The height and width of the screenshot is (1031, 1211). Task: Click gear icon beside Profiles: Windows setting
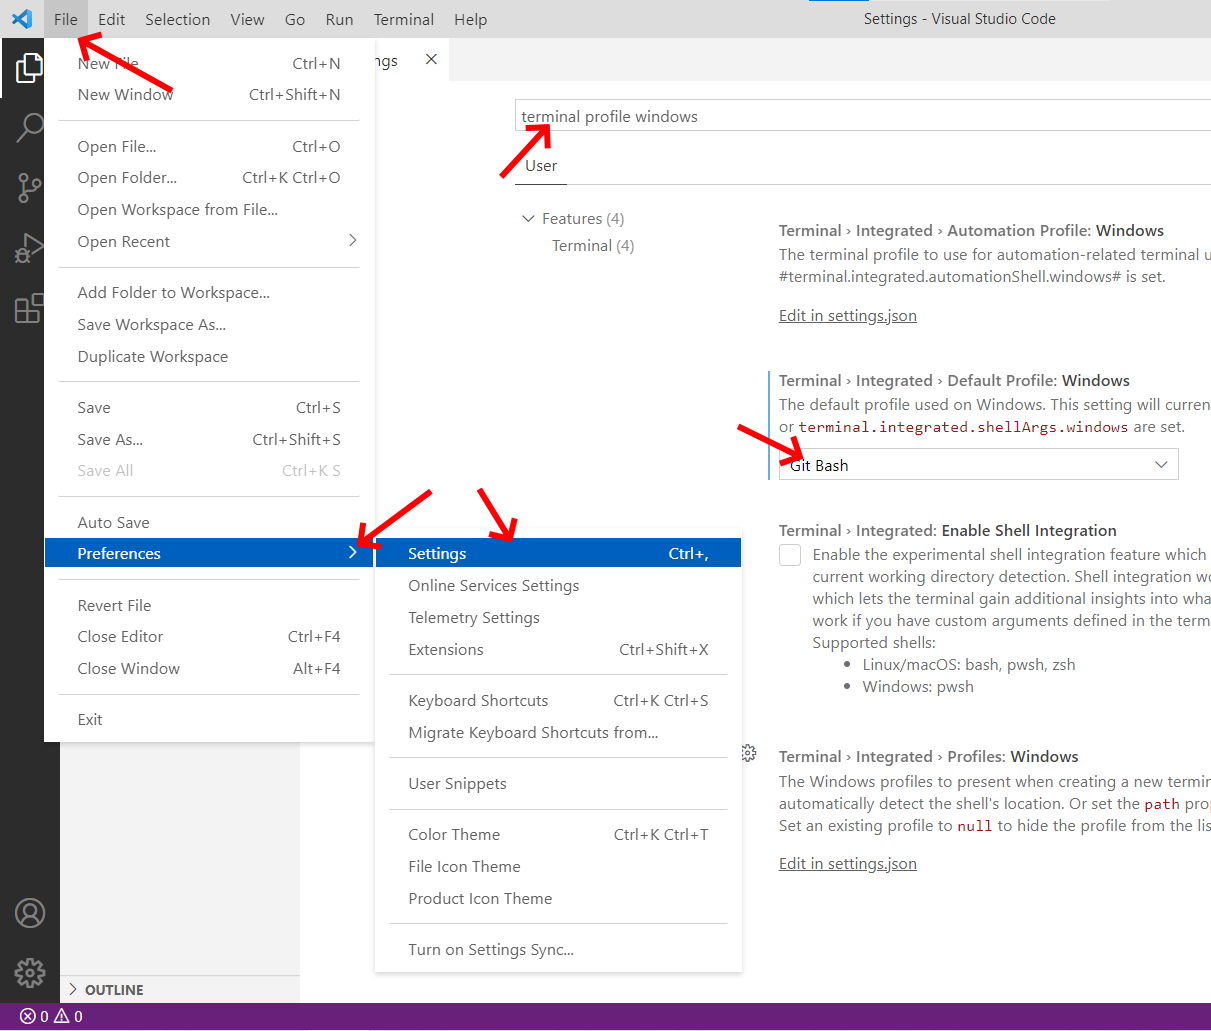point(749,754)
